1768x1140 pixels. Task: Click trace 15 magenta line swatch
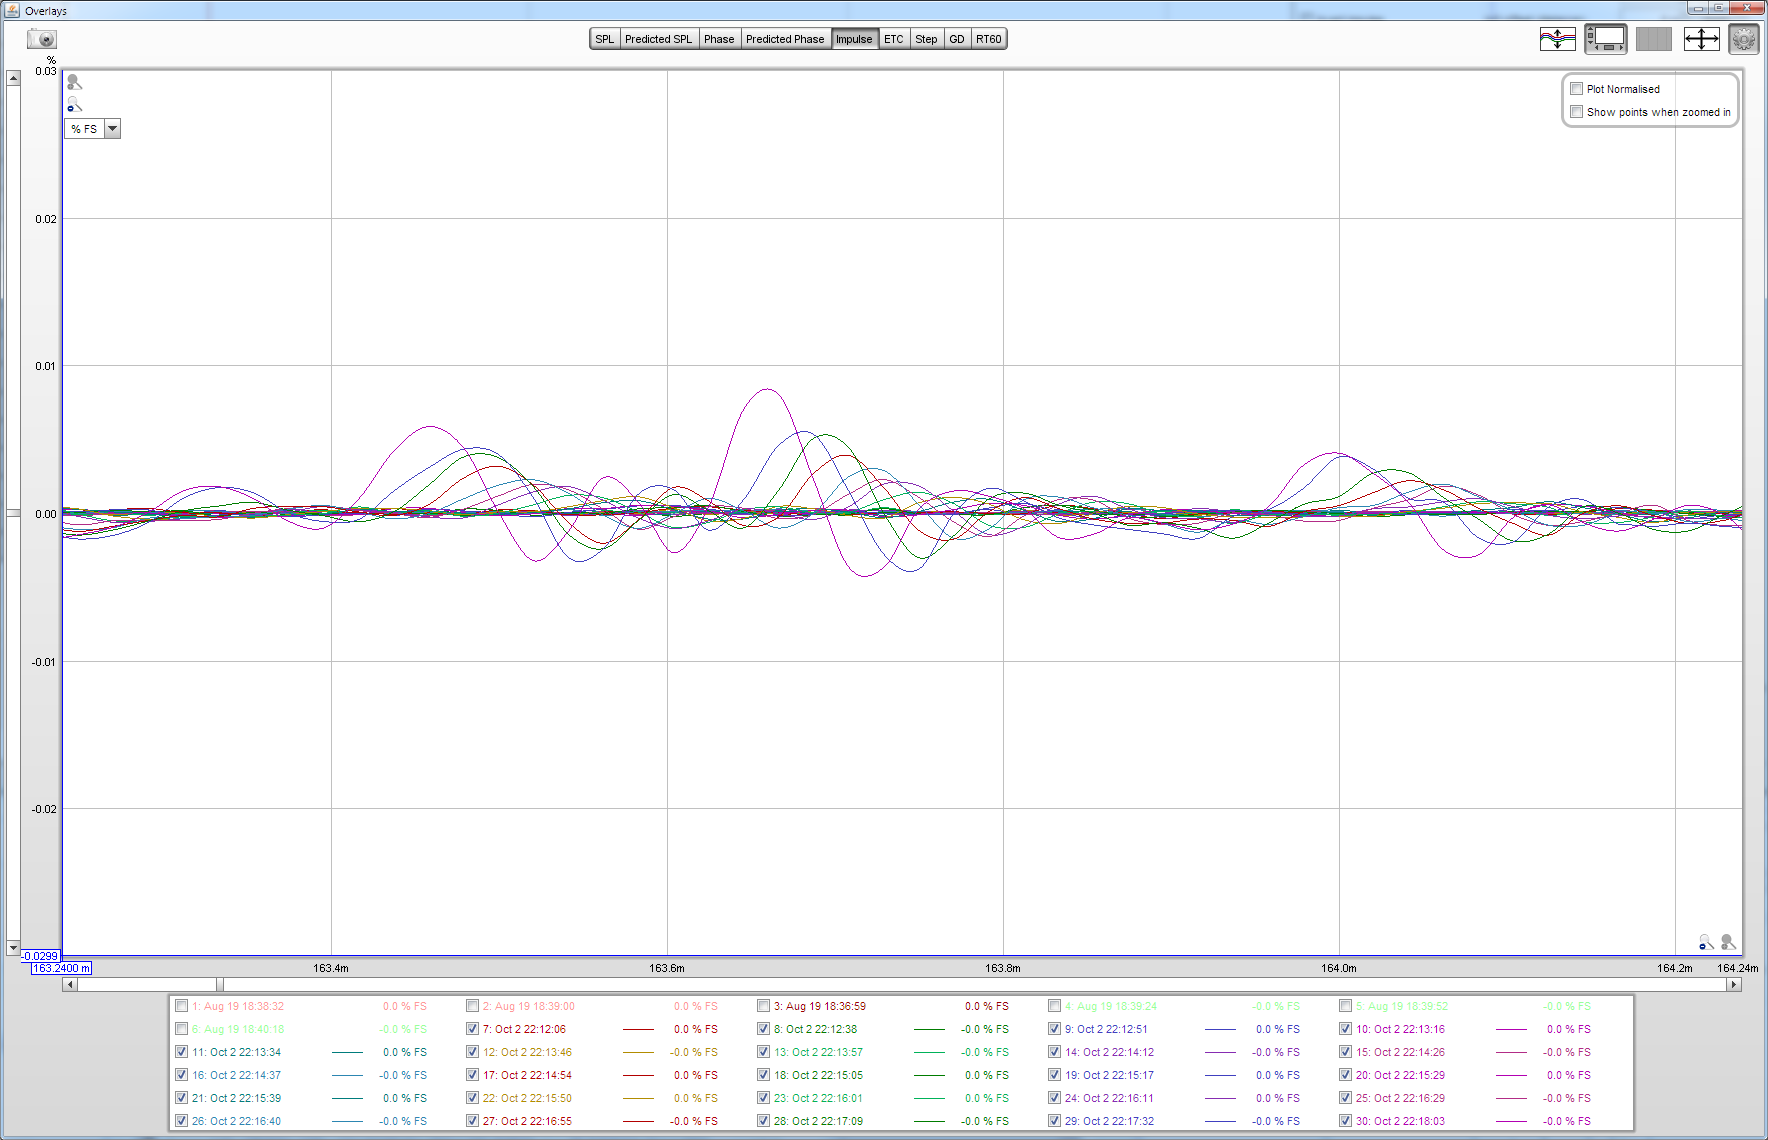pos(1511,1052)
